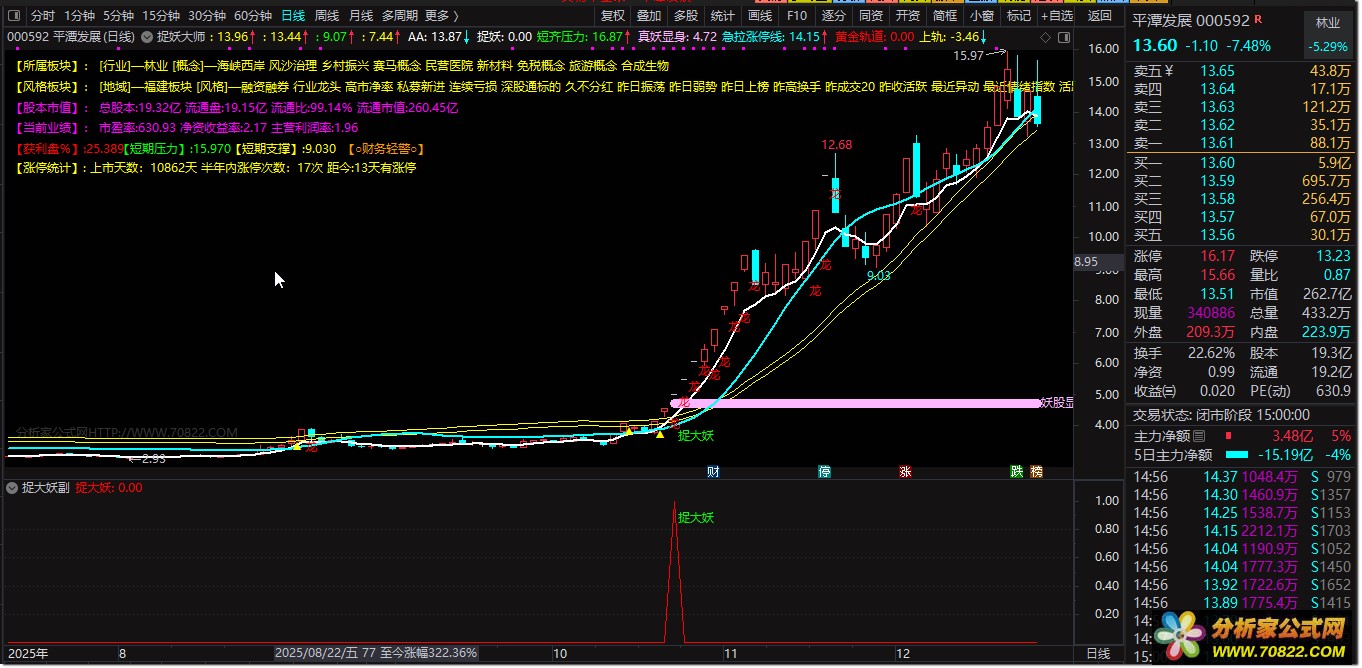Click the 叠加 overlay button
1362x668 pixels.
(x=649, y=16)
